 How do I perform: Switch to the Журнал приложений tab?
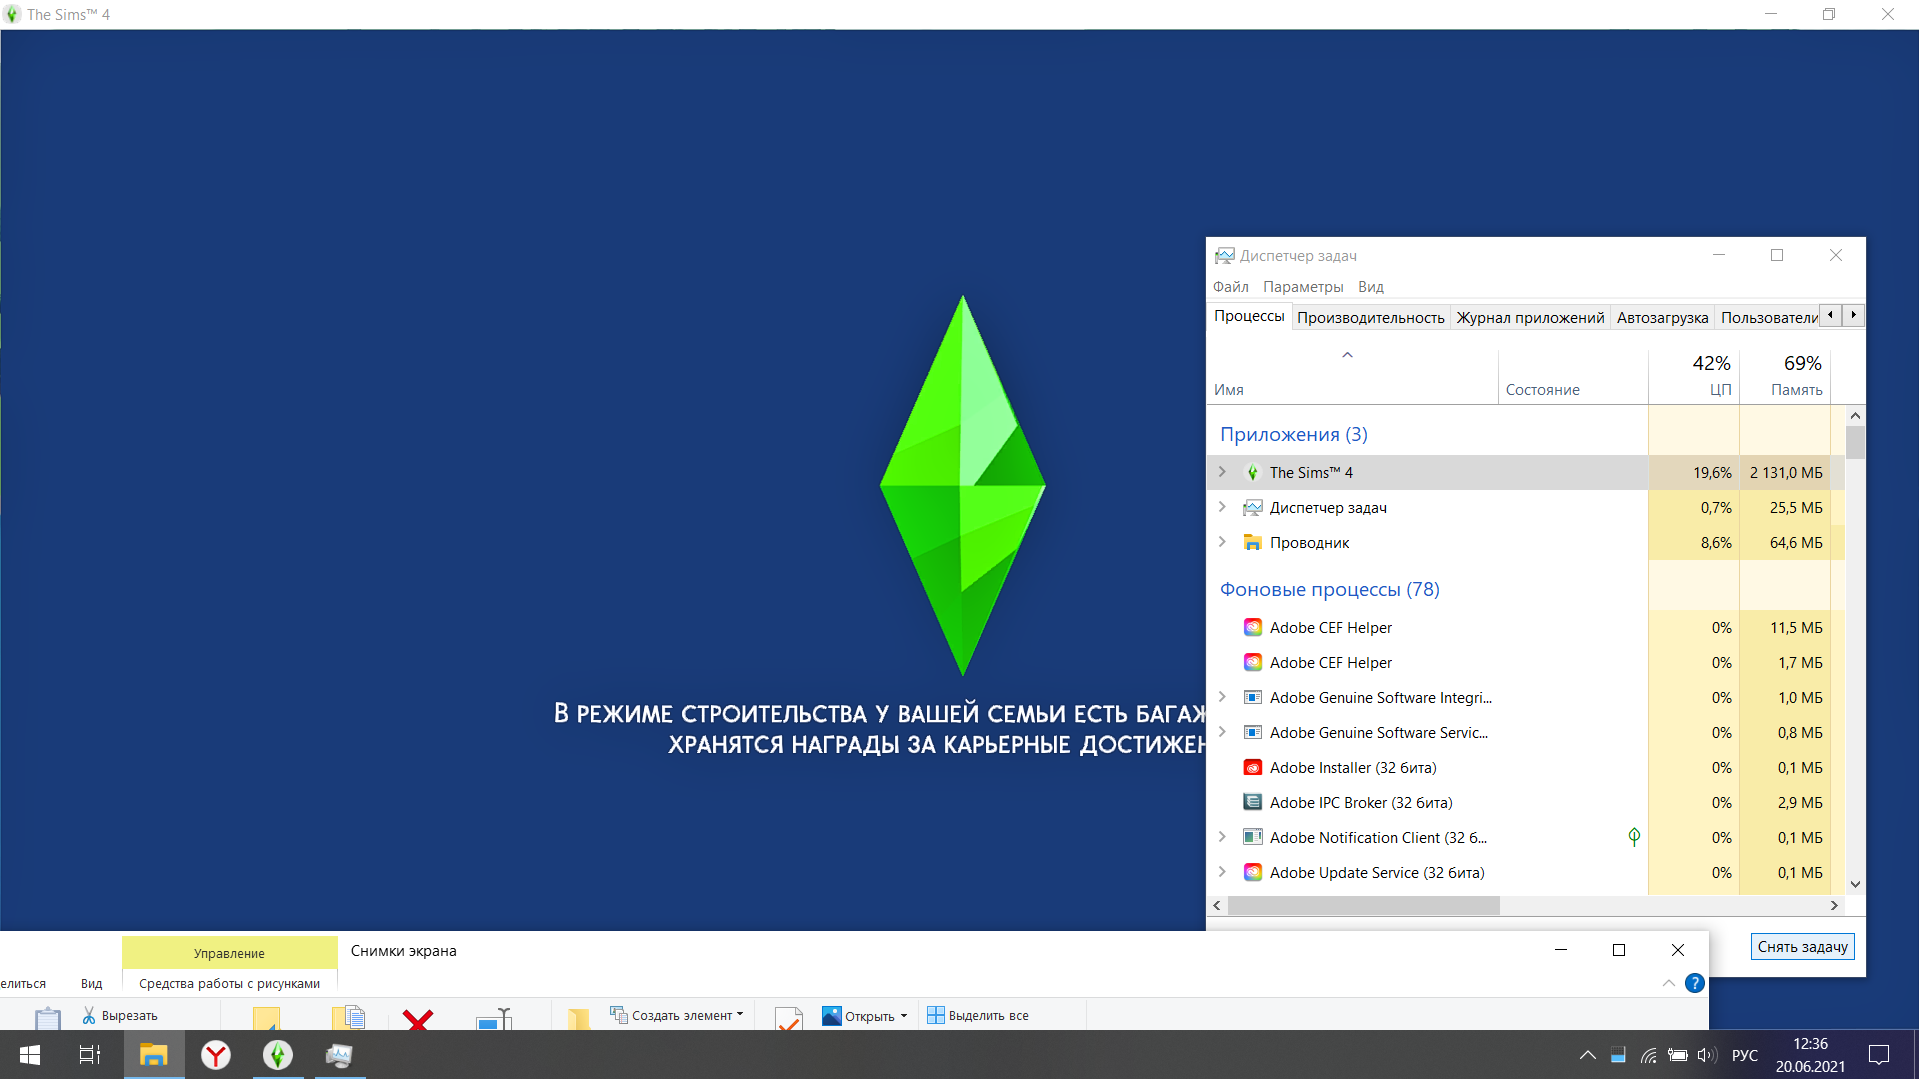click(1530, 317)
